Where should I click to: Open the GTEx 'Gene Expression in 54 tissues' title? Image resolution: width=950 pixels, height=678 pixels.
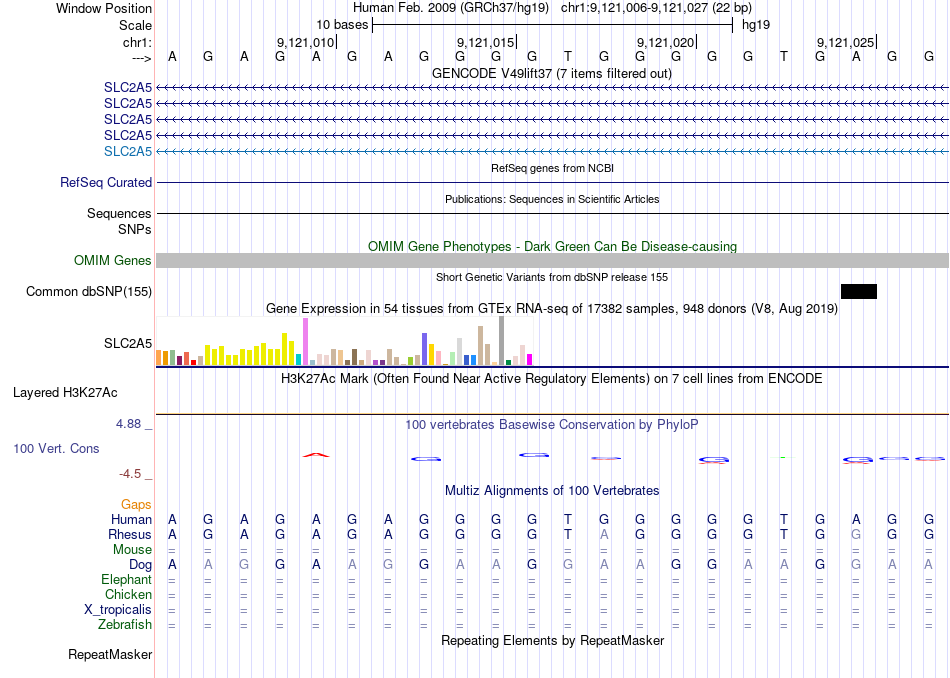[x=552, y=308]
